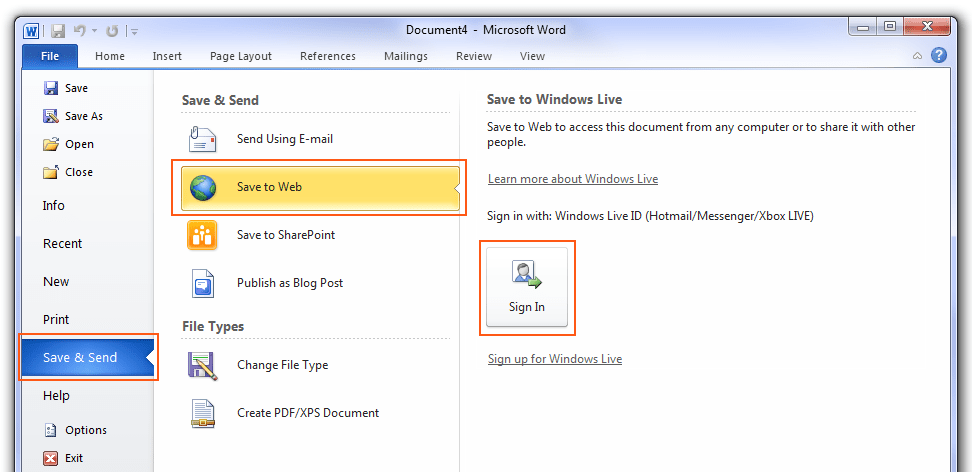
Task: Click the Sign In button
Action: [x=527, y=287]
